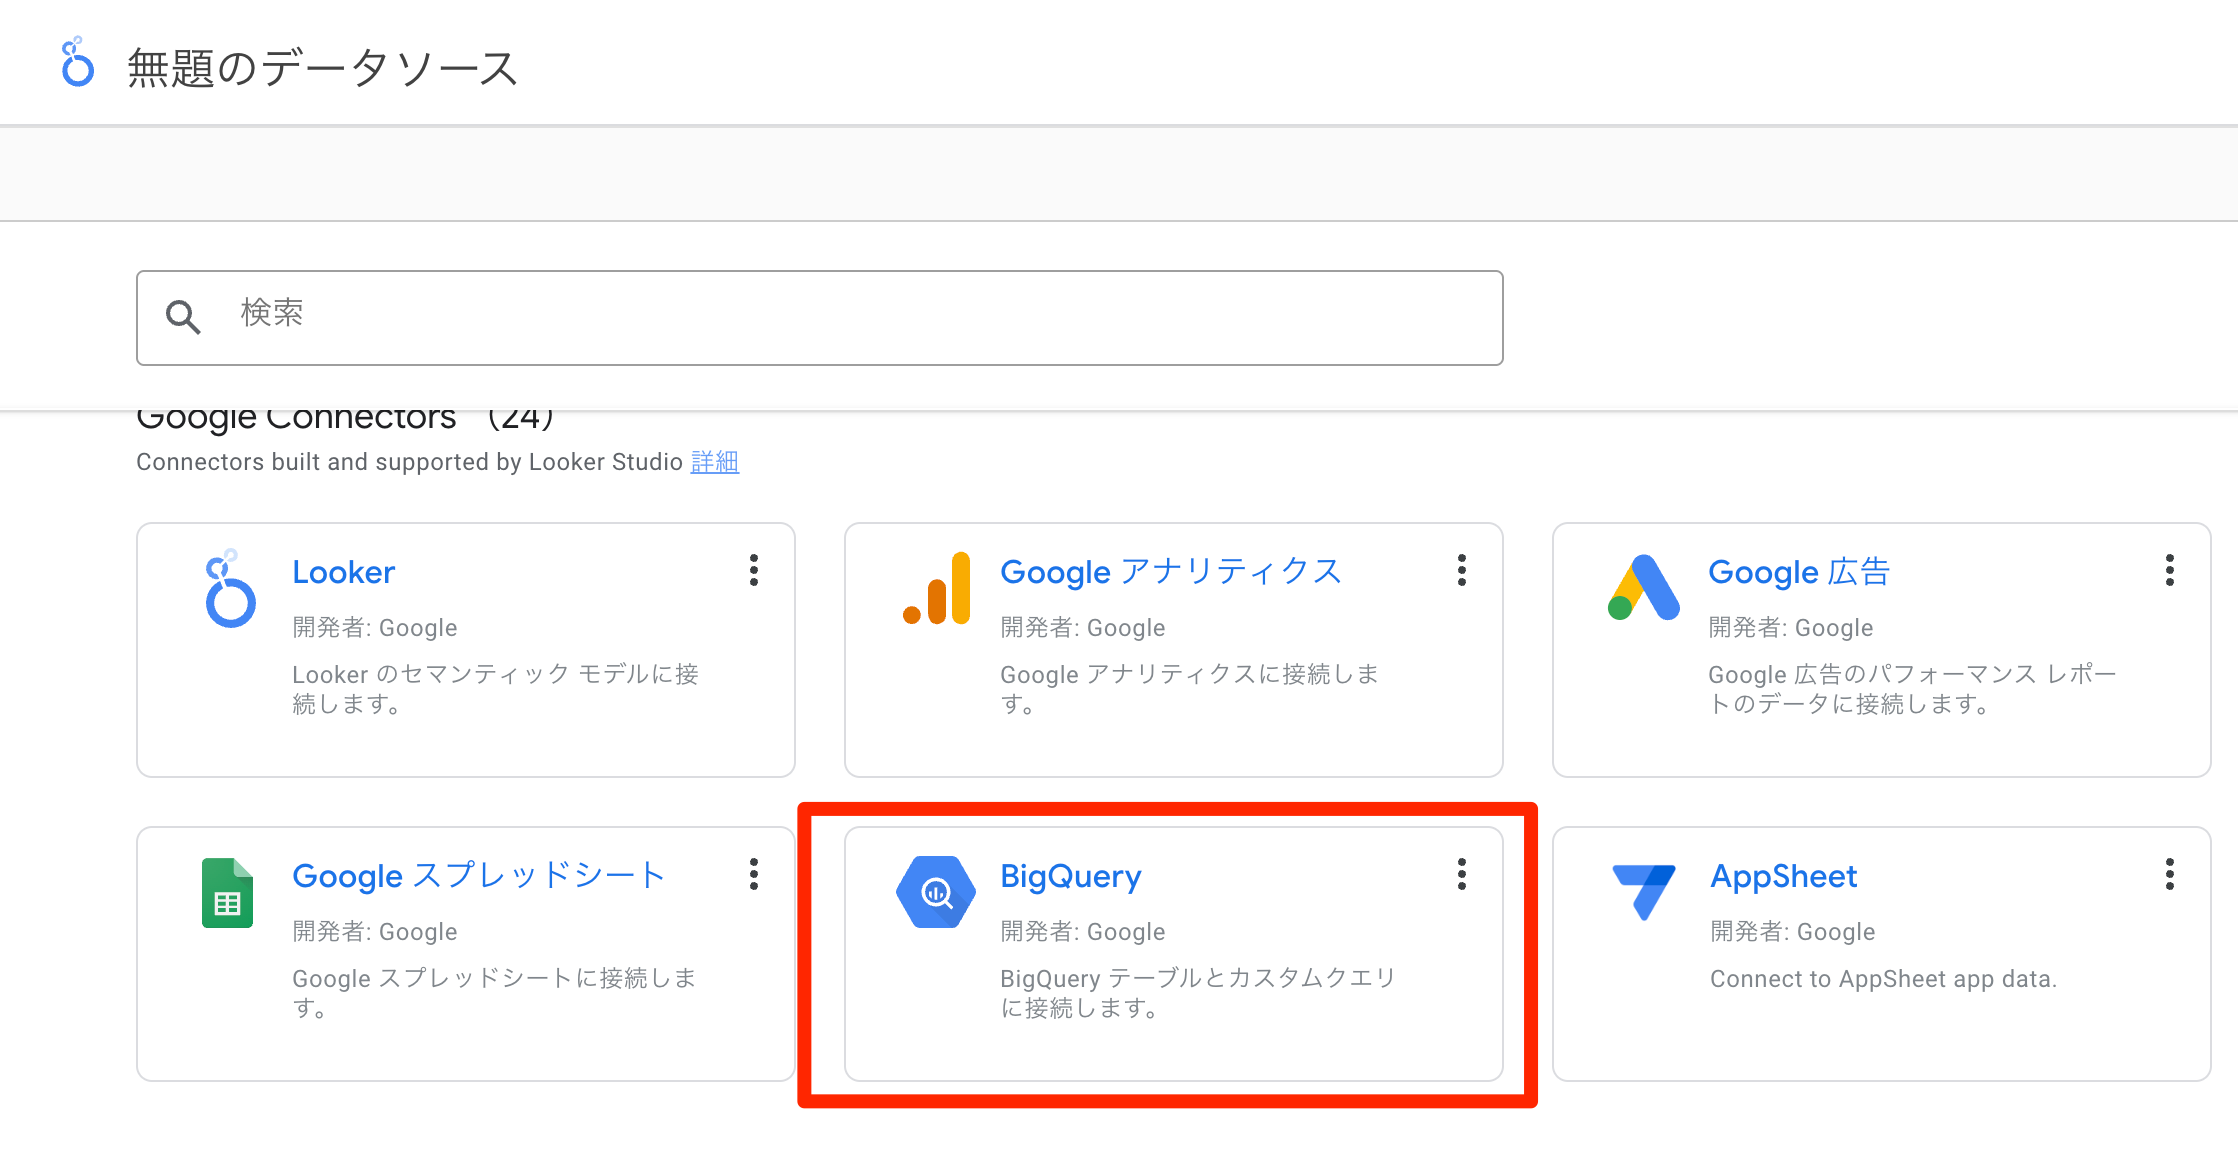Open BigQuery card more options menu
2238x1150 pixels.
(x=1462, y=875)
